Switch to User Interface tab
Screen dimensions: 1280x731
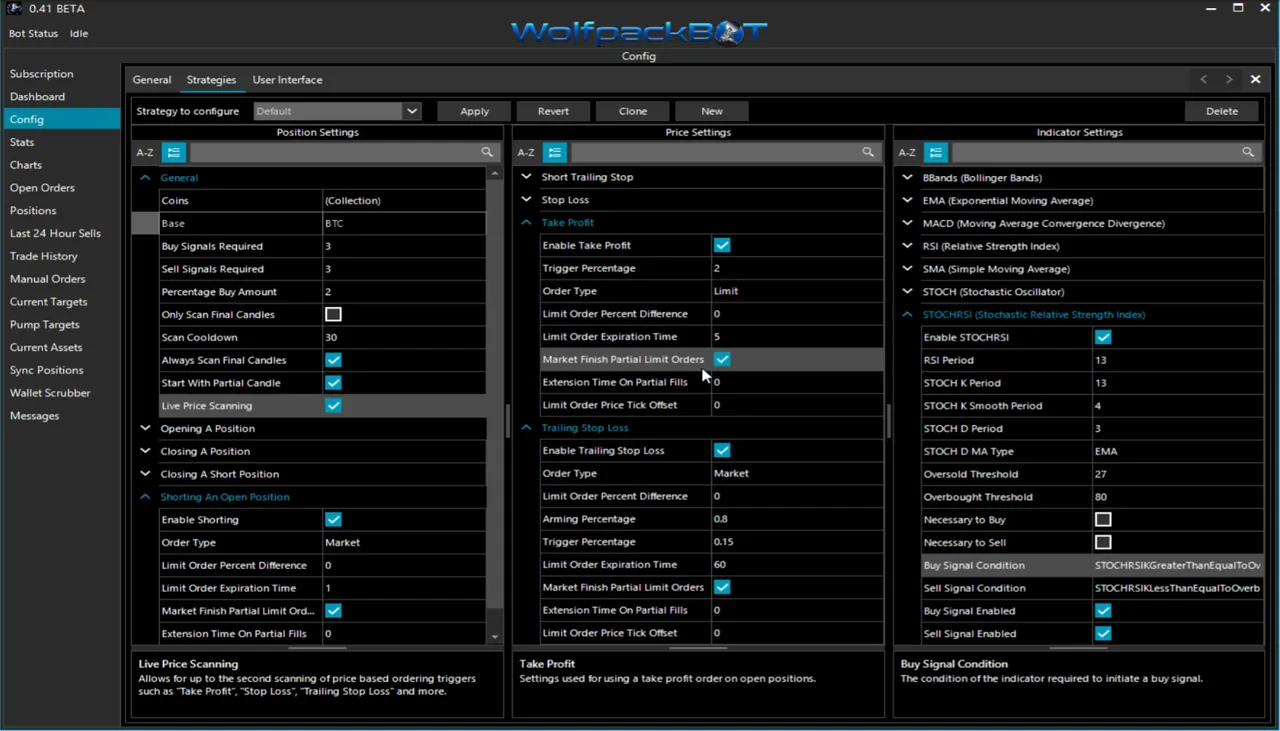(287, 80)
